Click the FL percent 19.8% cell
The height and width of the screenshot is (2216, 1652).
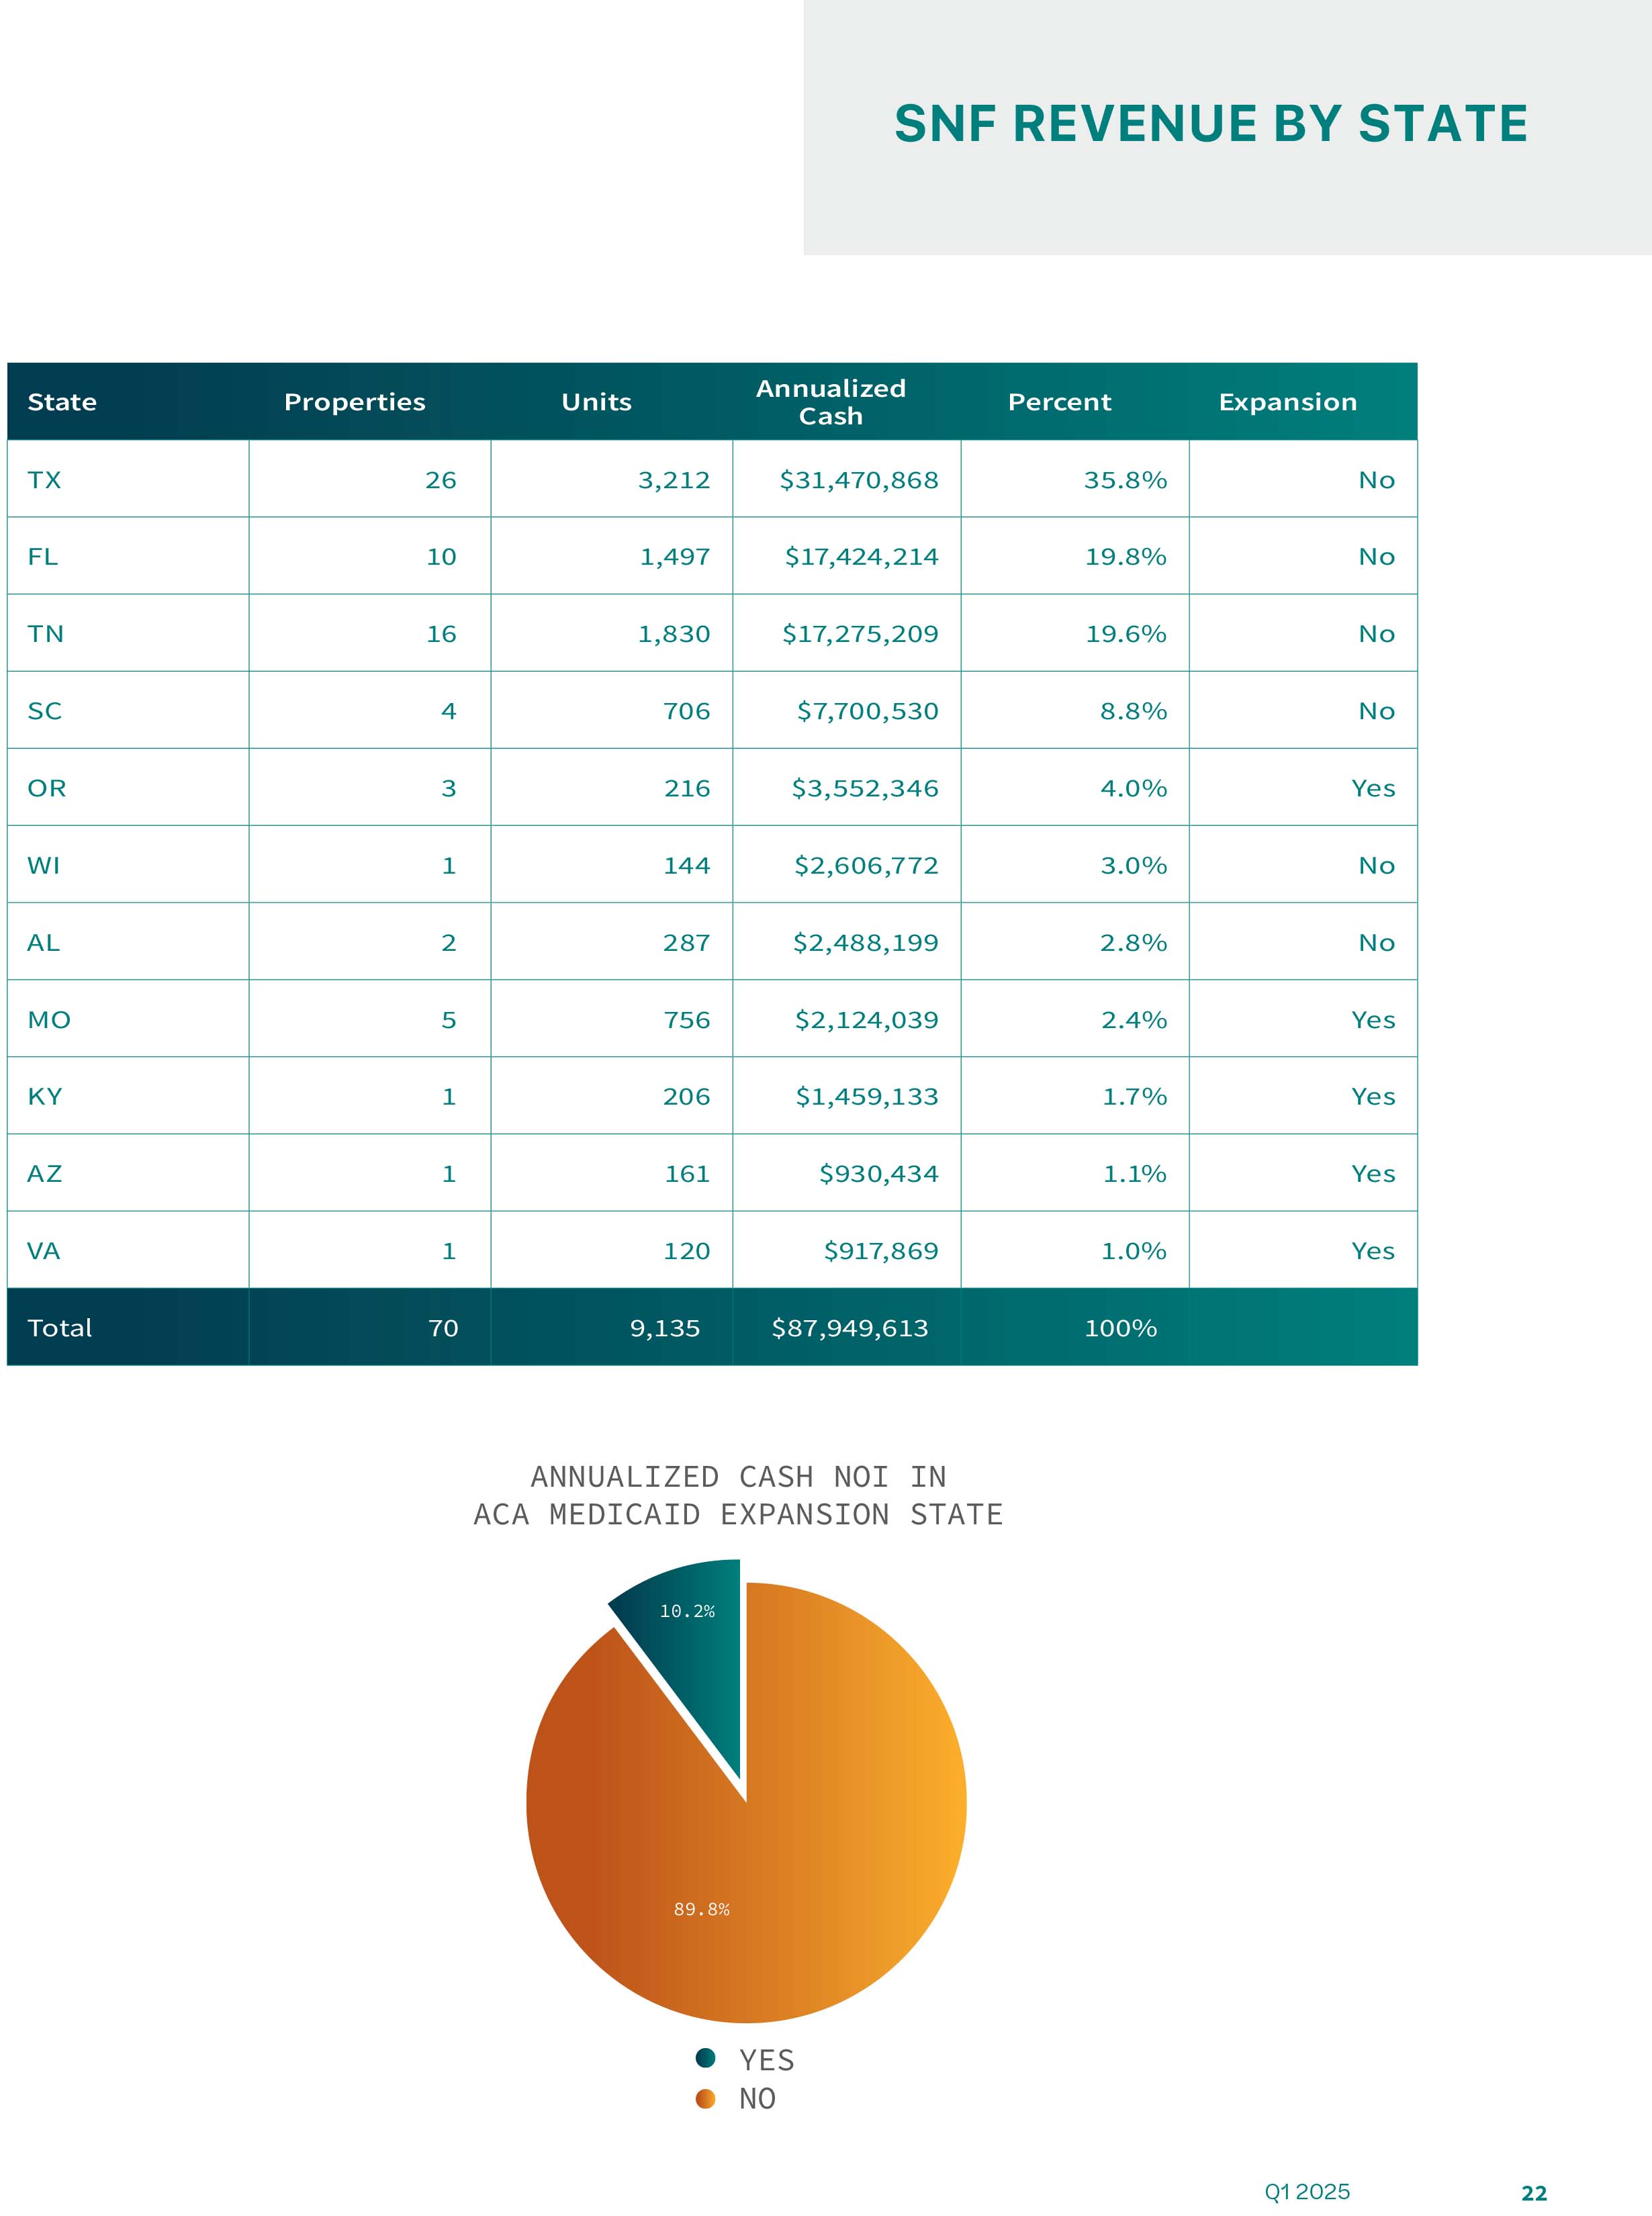(x=1125, y=557)
